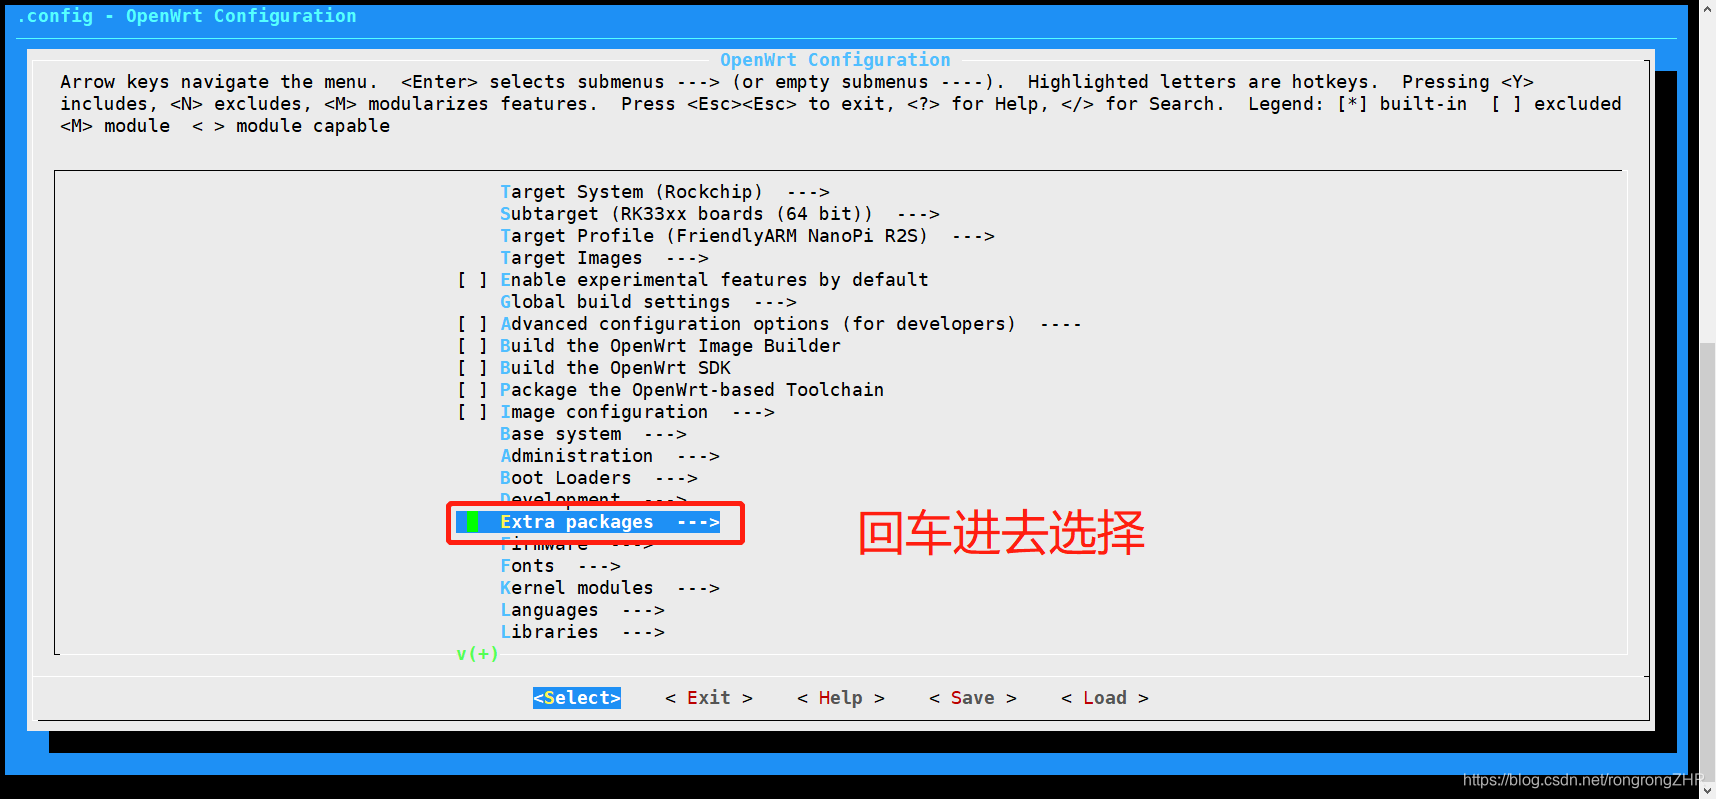Toggle Image configuration checkbox
1716x799 pixels.
[472, 412]
